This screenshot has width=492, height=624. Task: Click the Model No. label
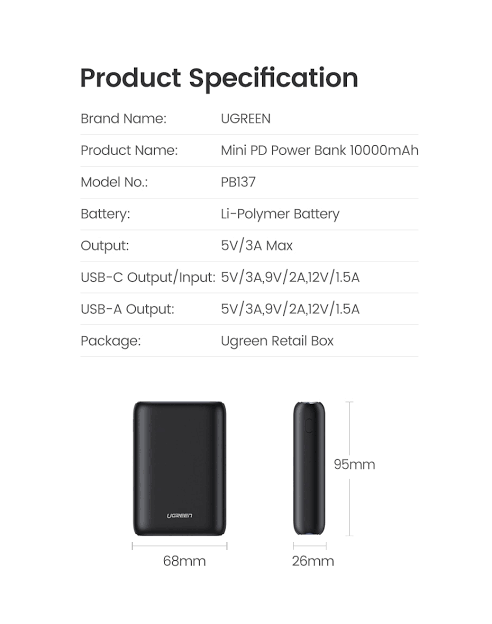[114, 182]
